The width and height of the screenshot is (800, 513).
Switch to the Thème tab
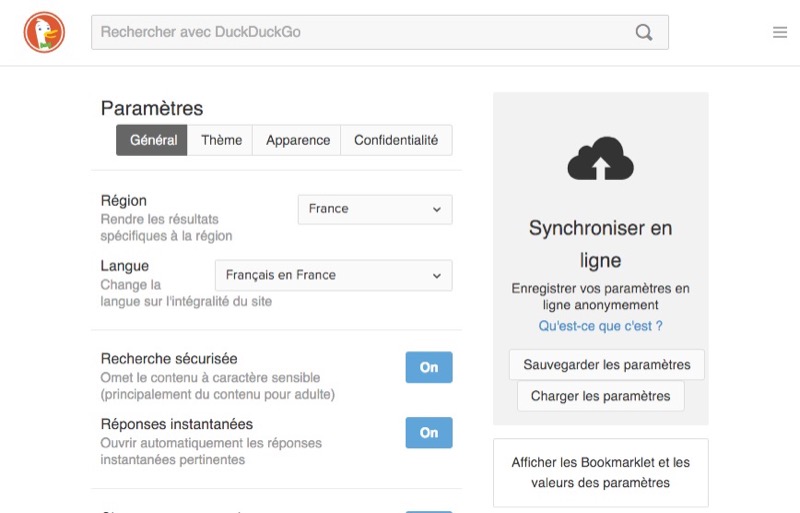coord(221,140)
